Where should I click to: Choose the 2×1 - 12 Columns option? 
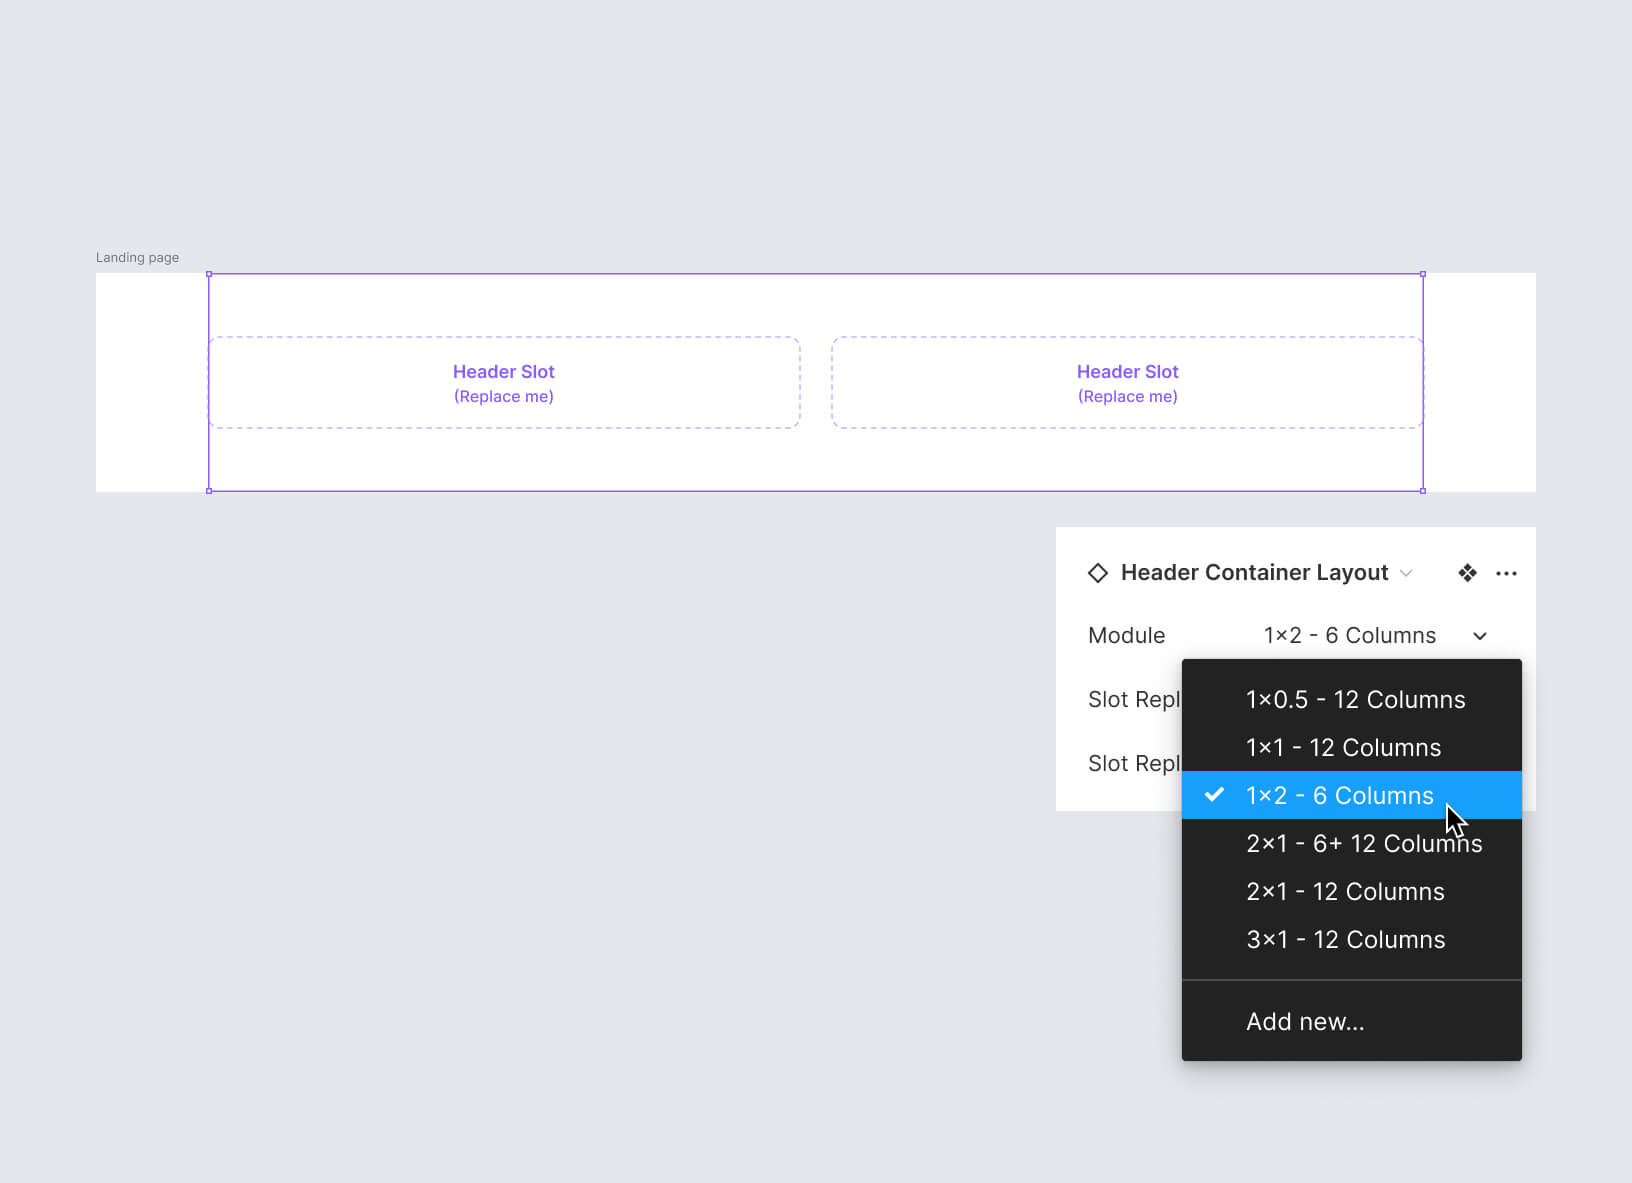point(1345,891)
